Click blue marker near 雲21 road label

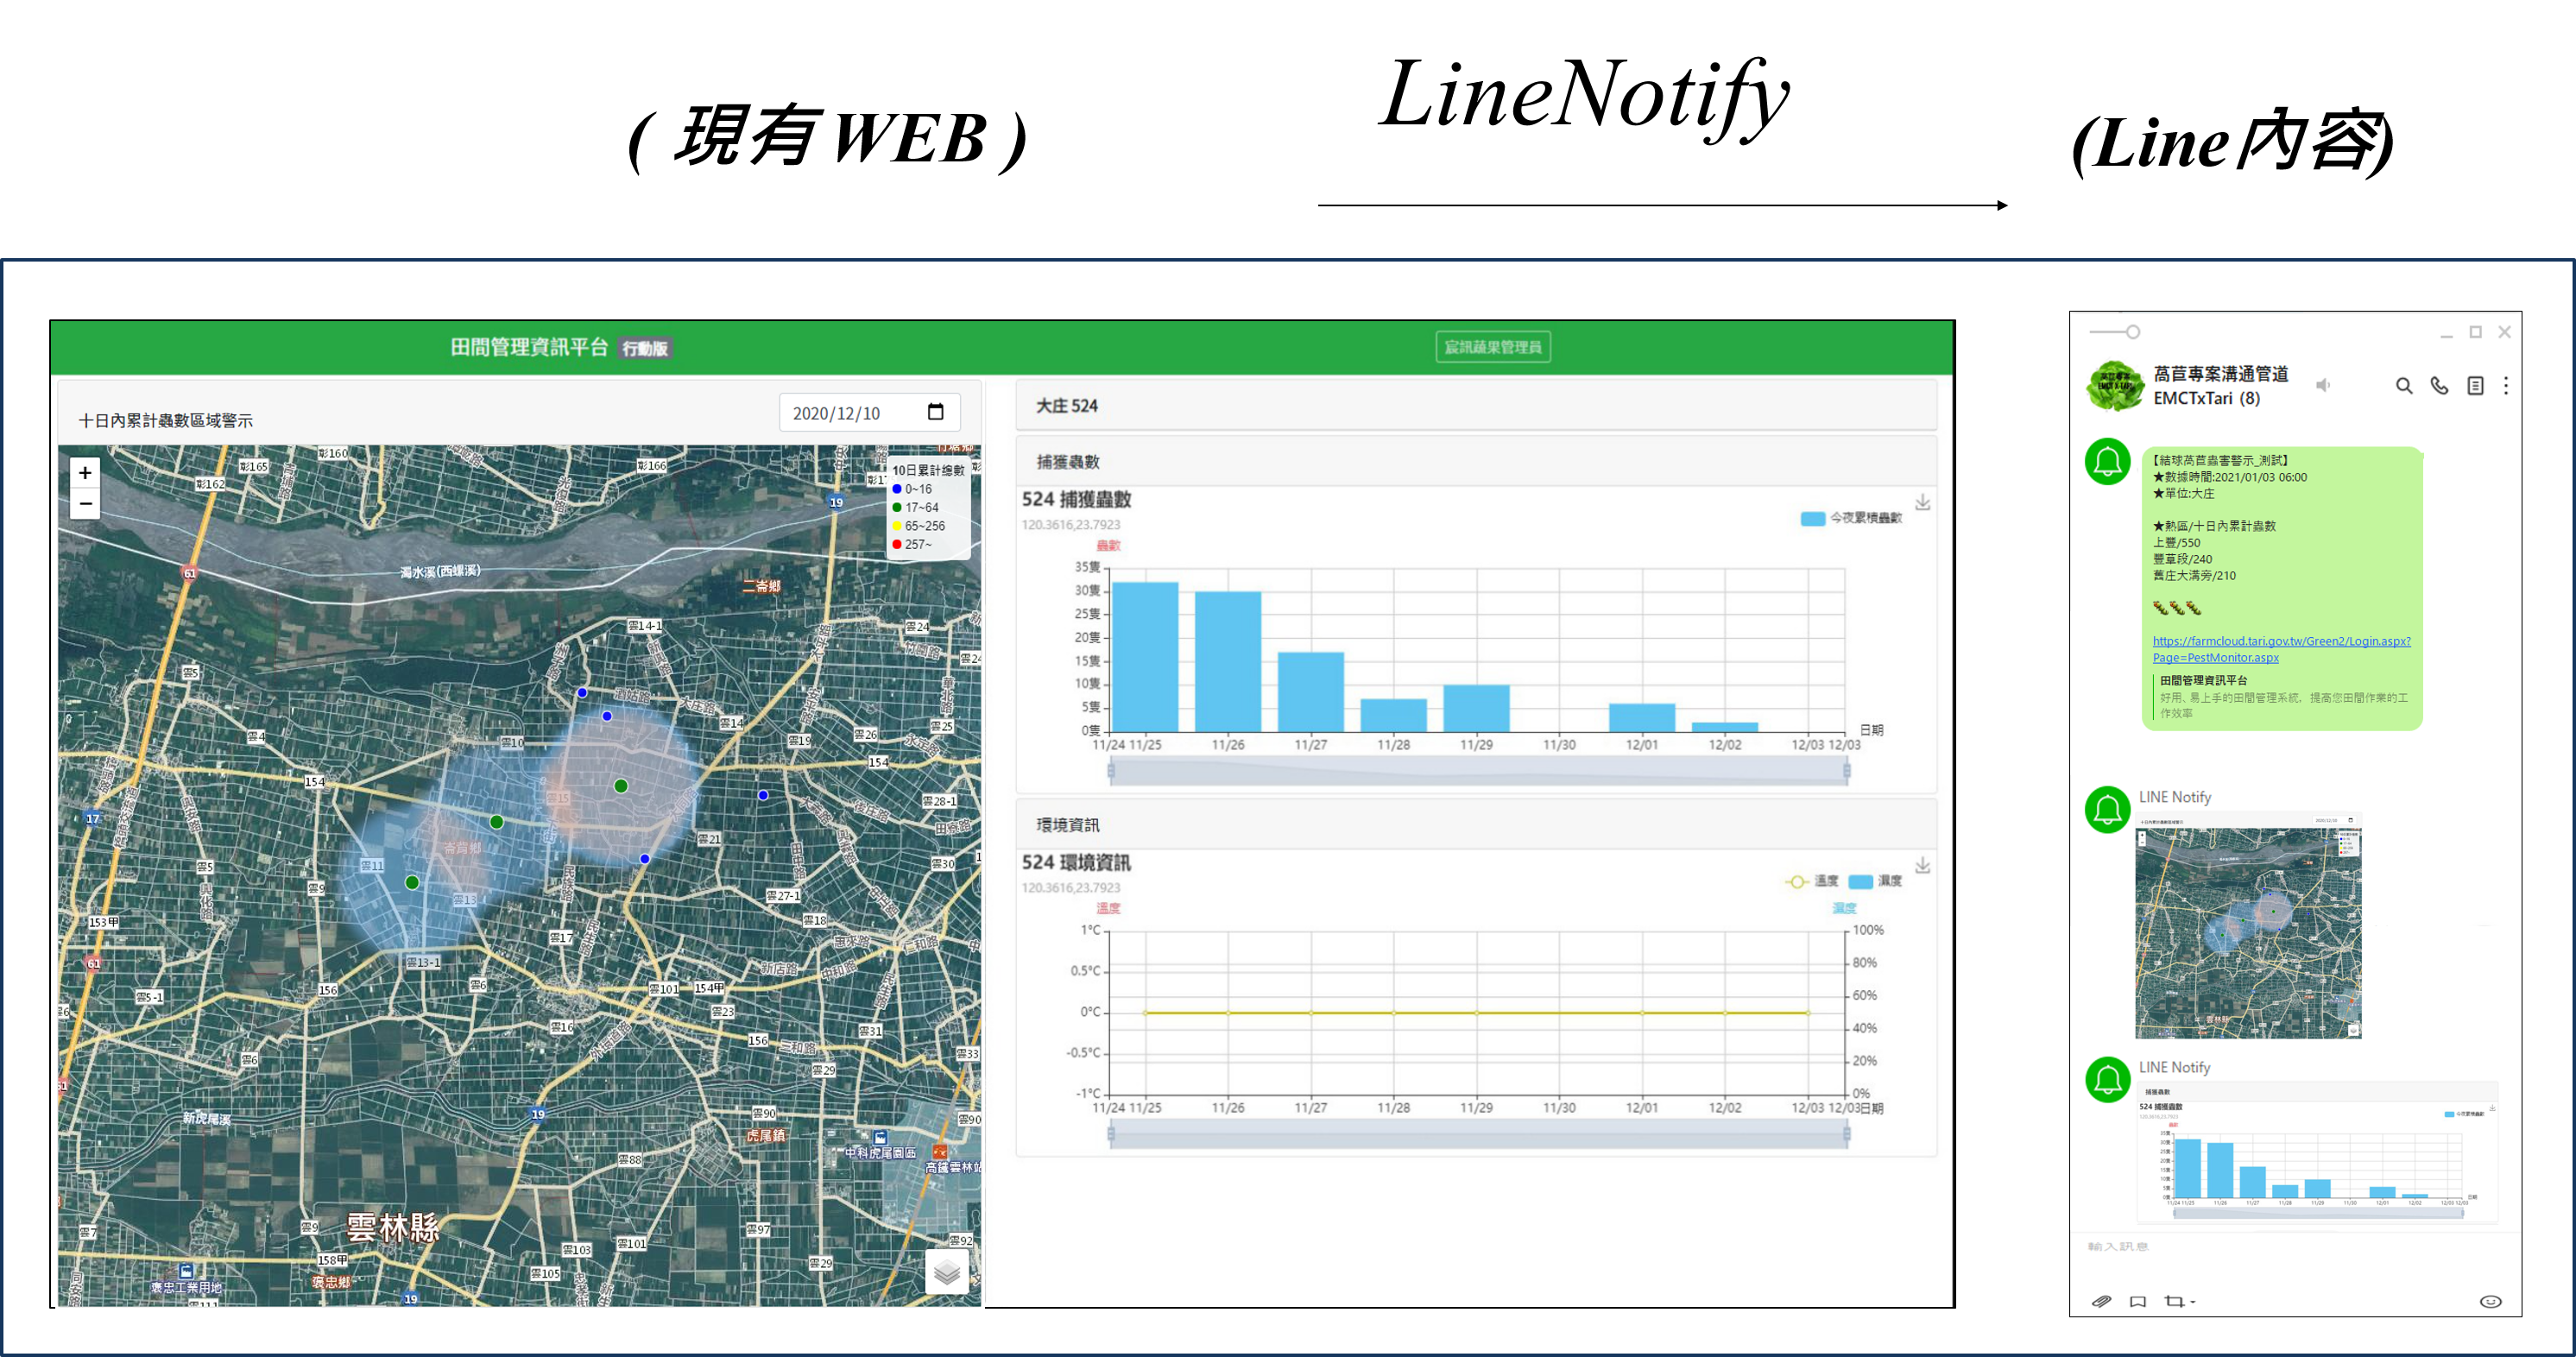pos(645,859)
